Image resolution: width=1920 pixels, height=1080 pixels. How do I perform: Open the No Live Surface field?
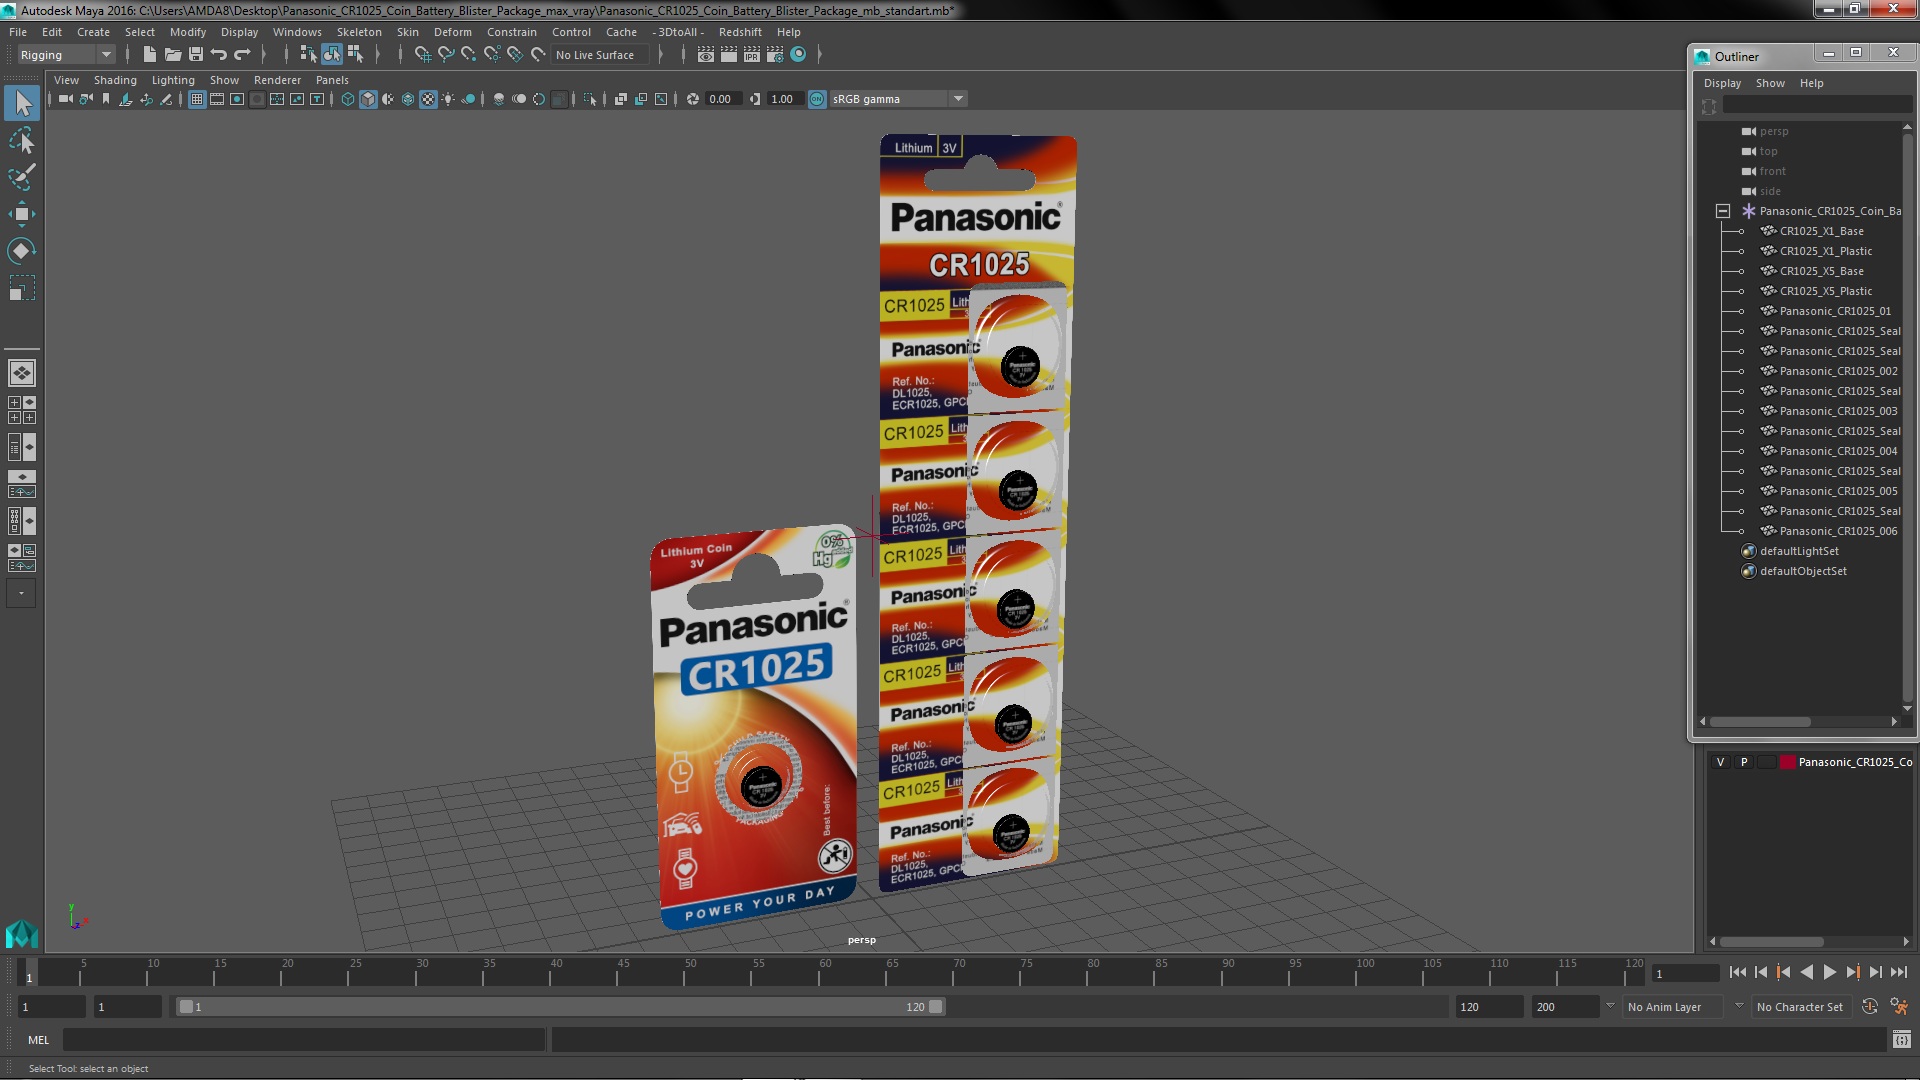coord(600,55)
